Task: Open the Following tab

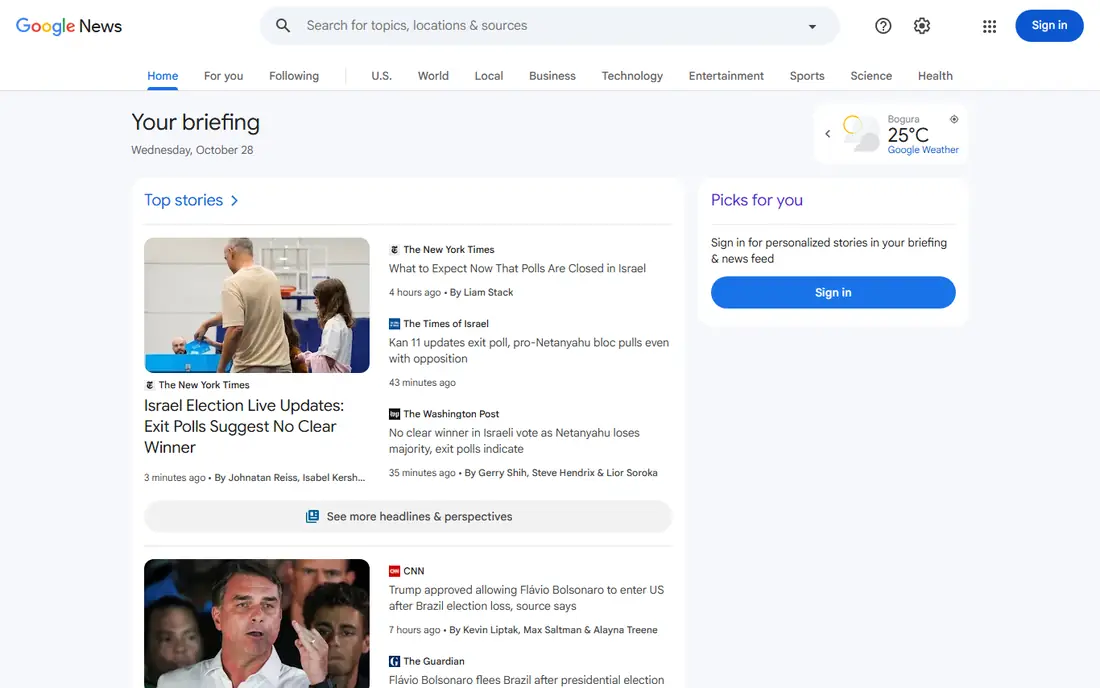Action: click(294, 76)
